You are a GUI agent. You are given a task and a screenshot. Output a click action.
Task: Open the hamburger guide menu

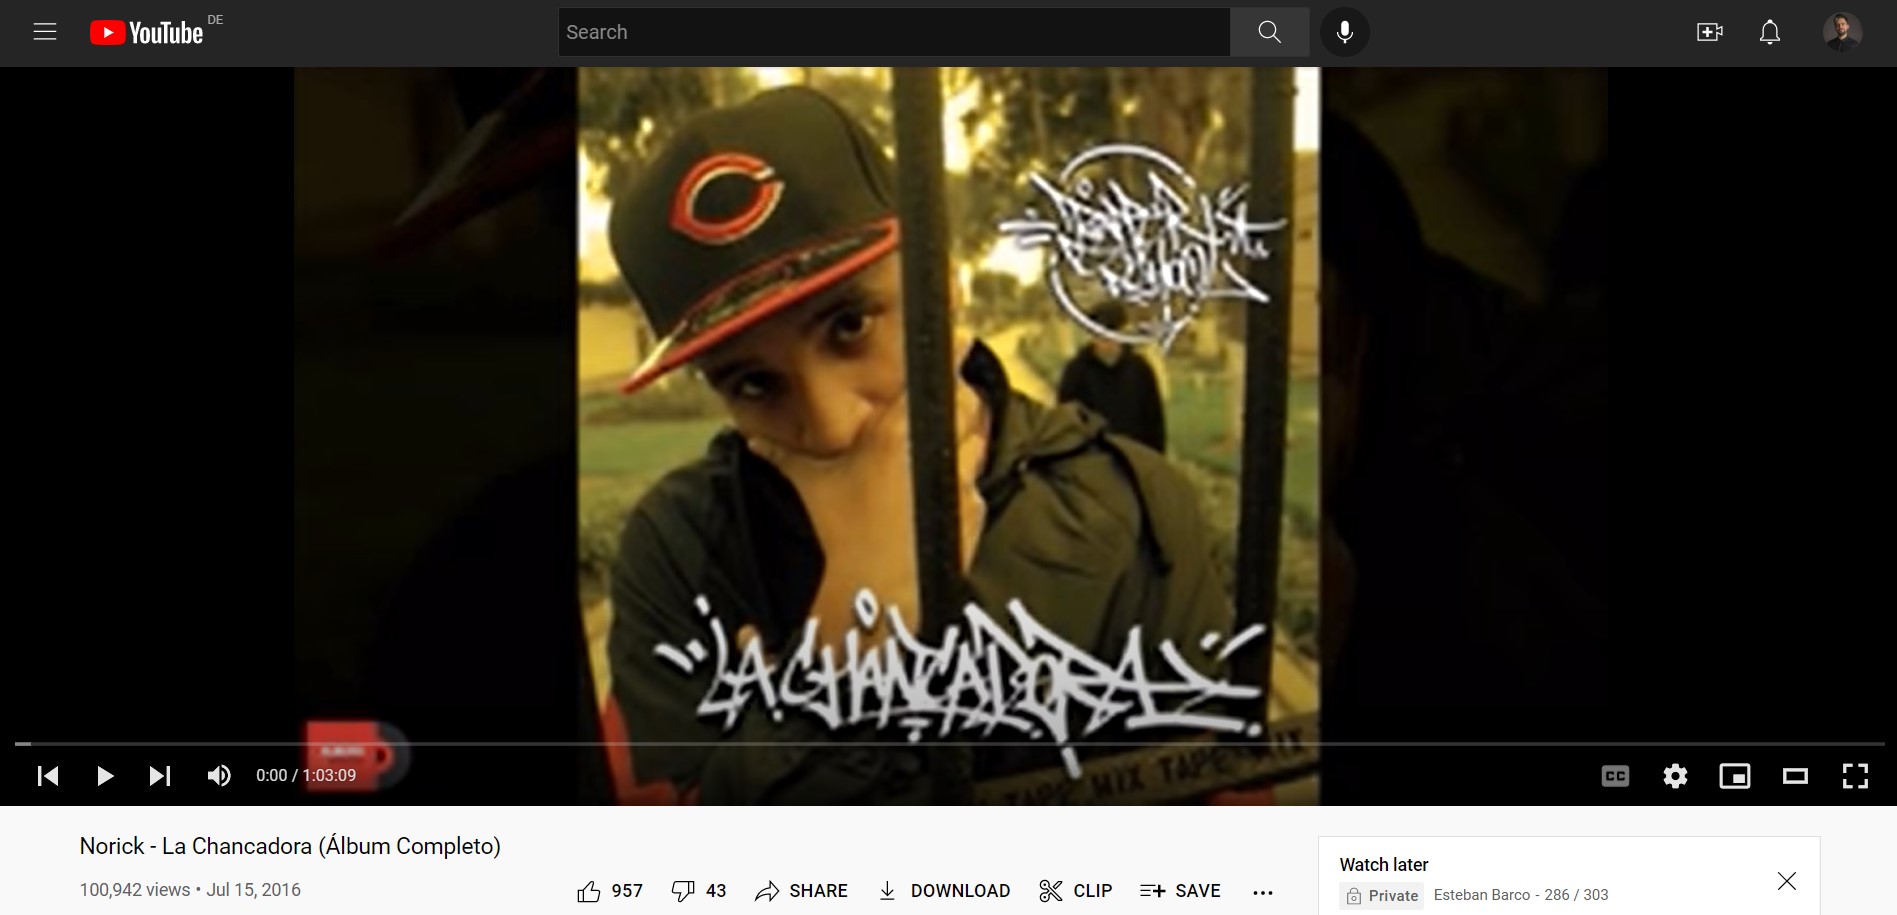tap(45, 32)
